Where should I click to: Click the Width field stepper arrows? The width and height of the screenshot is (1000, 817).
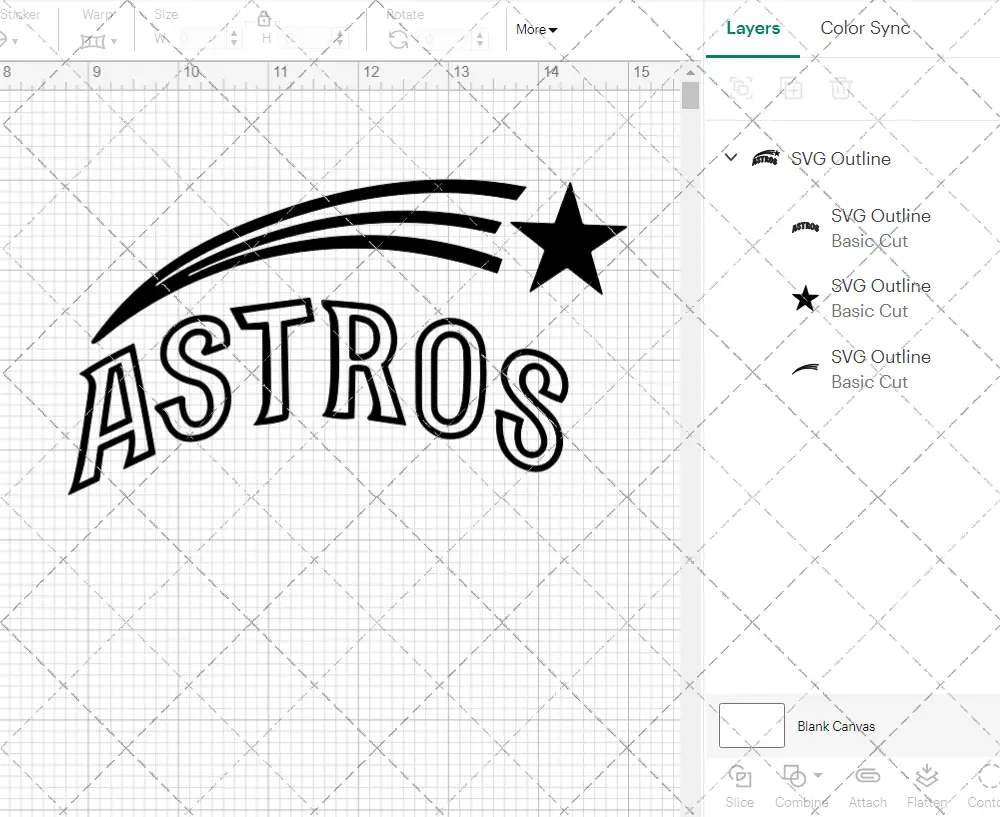(x=234, y=38)
